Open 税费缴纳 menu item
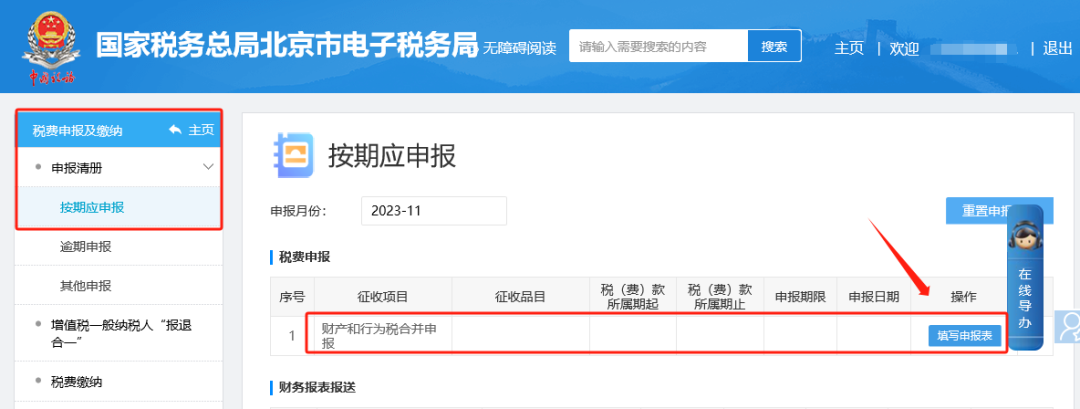Image resolution: width=1080 pixels, height=409 pixels. pos(77,381)
